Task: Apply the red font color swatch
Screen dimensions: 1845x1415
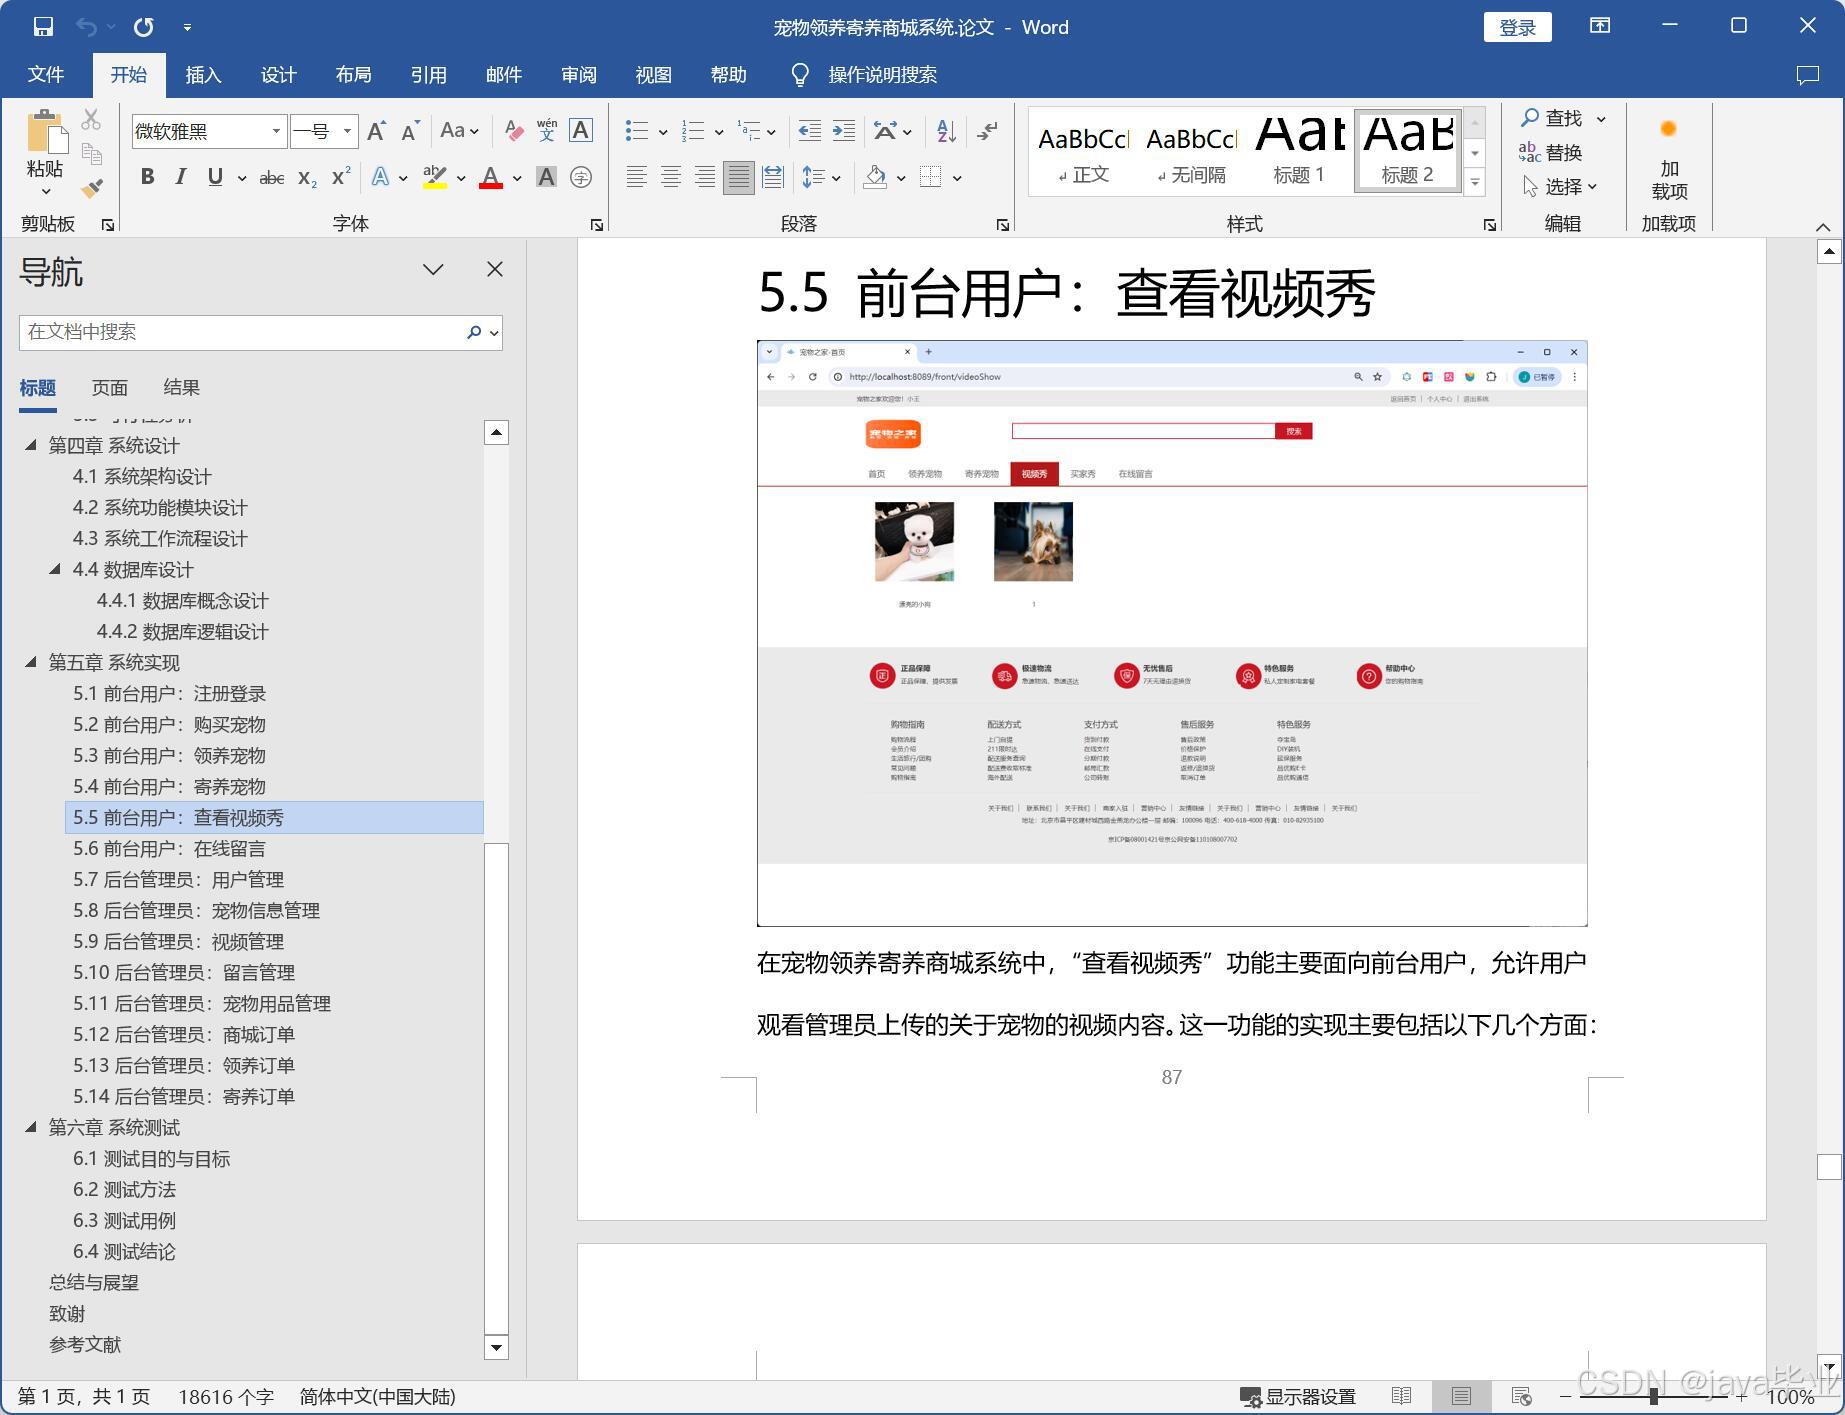Action: [x=491, y=178]
